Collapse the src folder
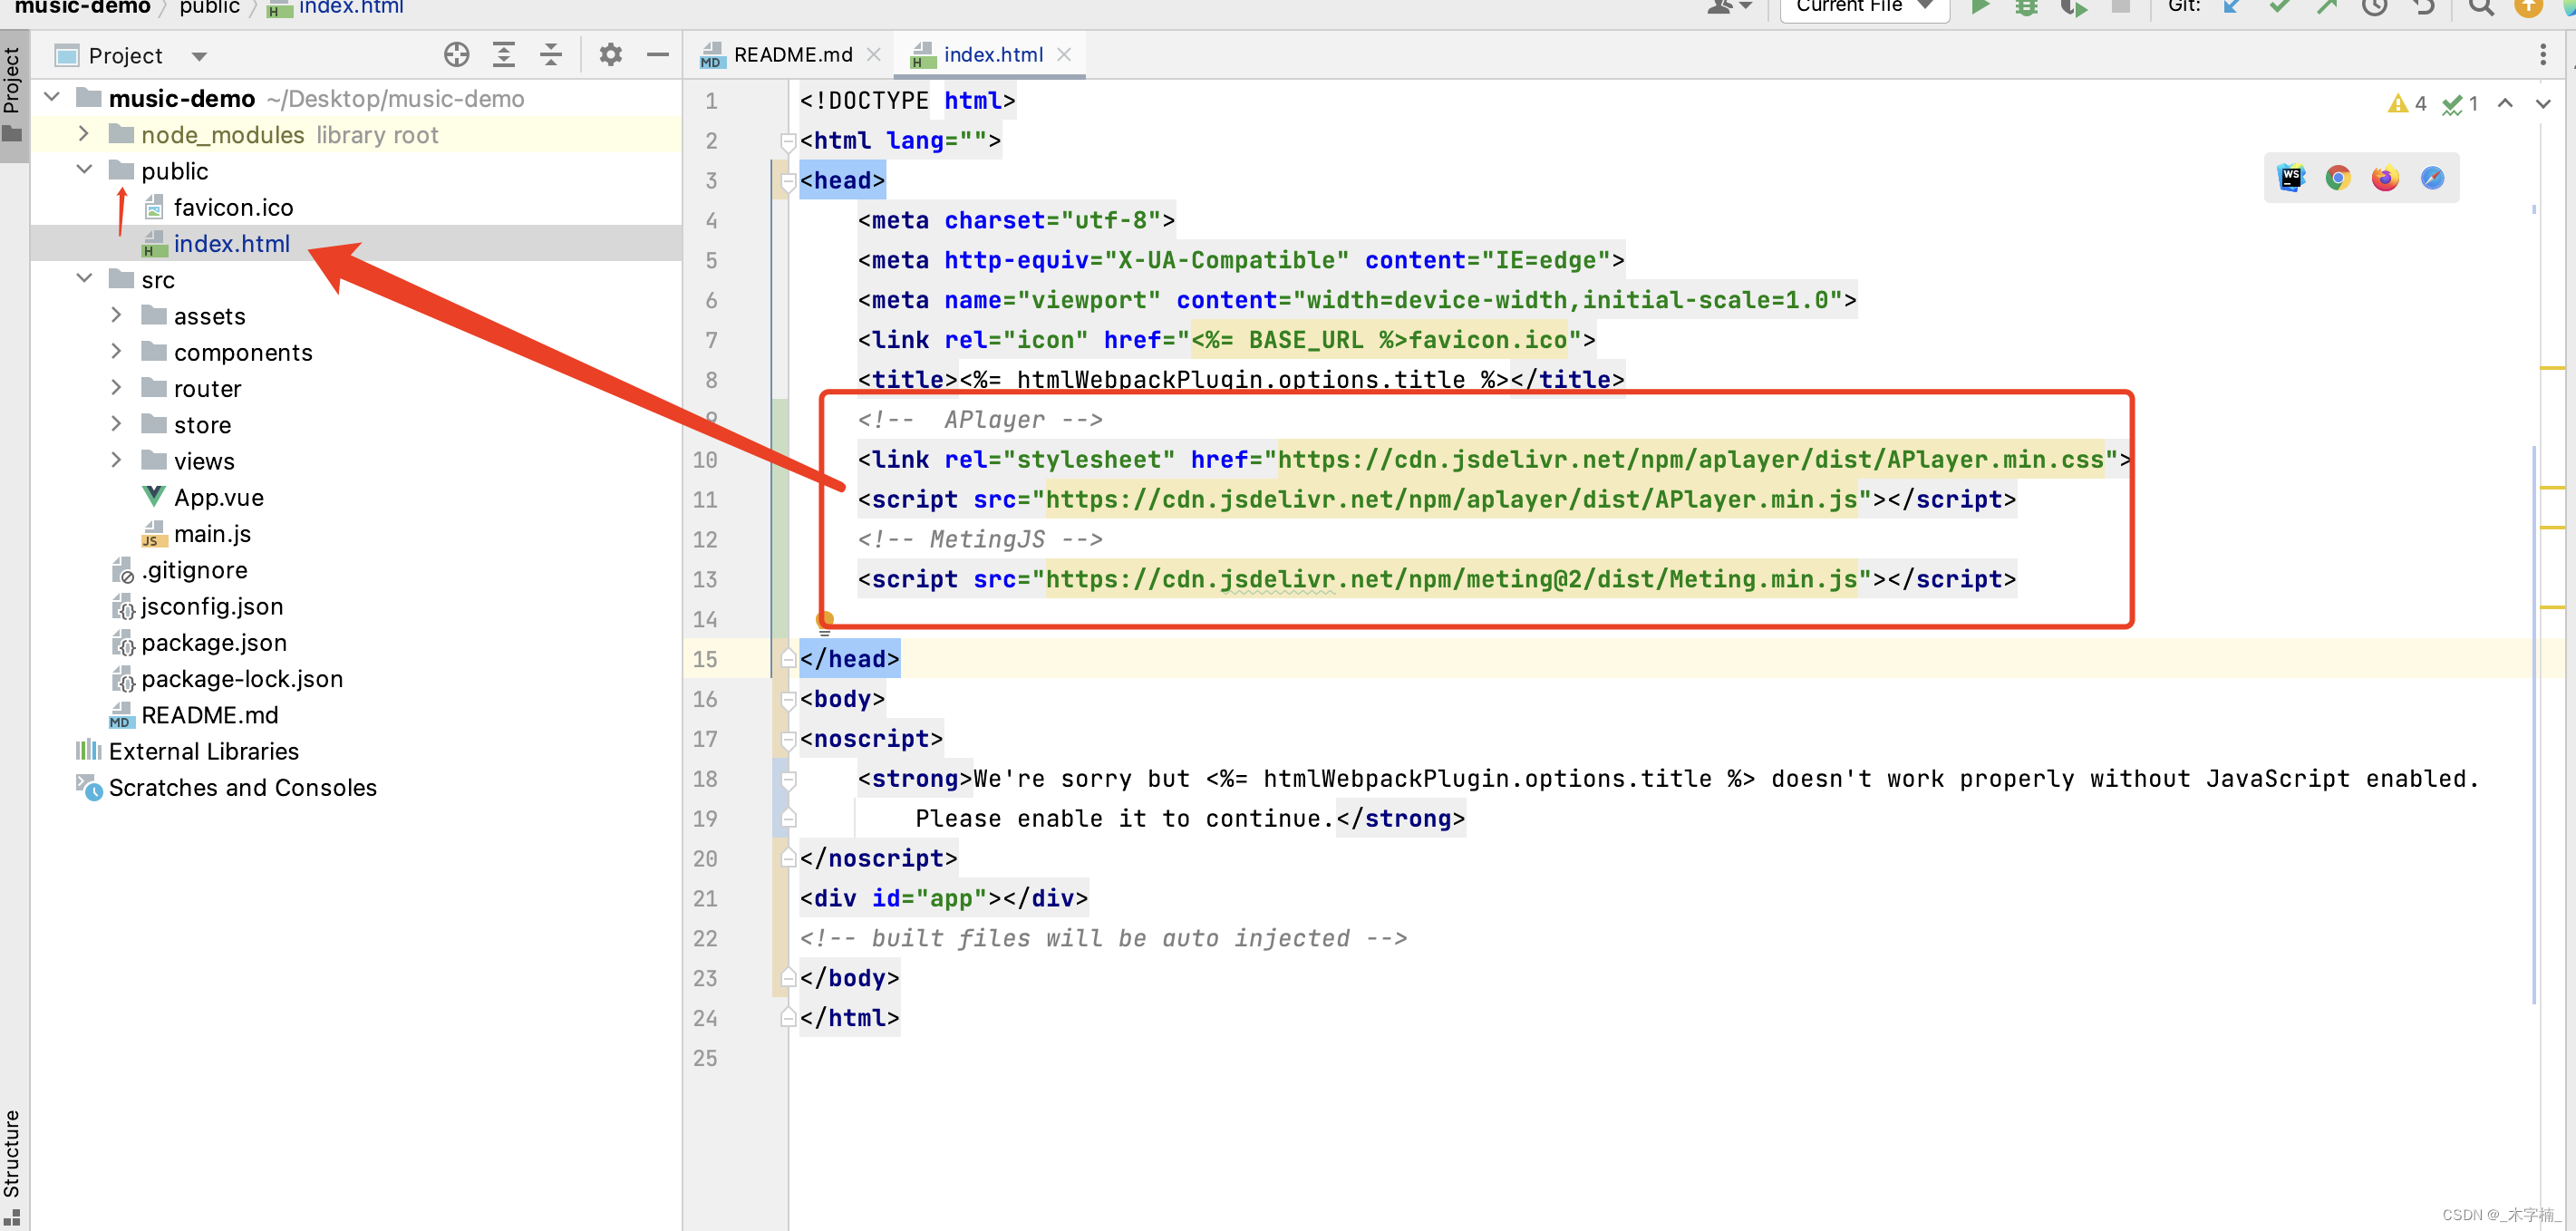The image size is (2576, 1231). (84, 279)
